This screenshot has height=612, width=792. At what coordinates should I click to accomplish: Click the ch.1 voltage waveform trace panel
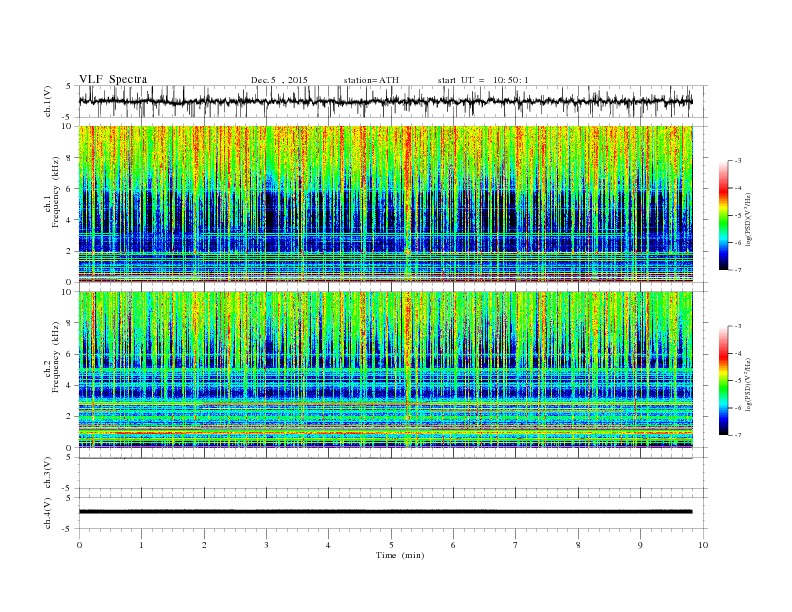point(393,101)
